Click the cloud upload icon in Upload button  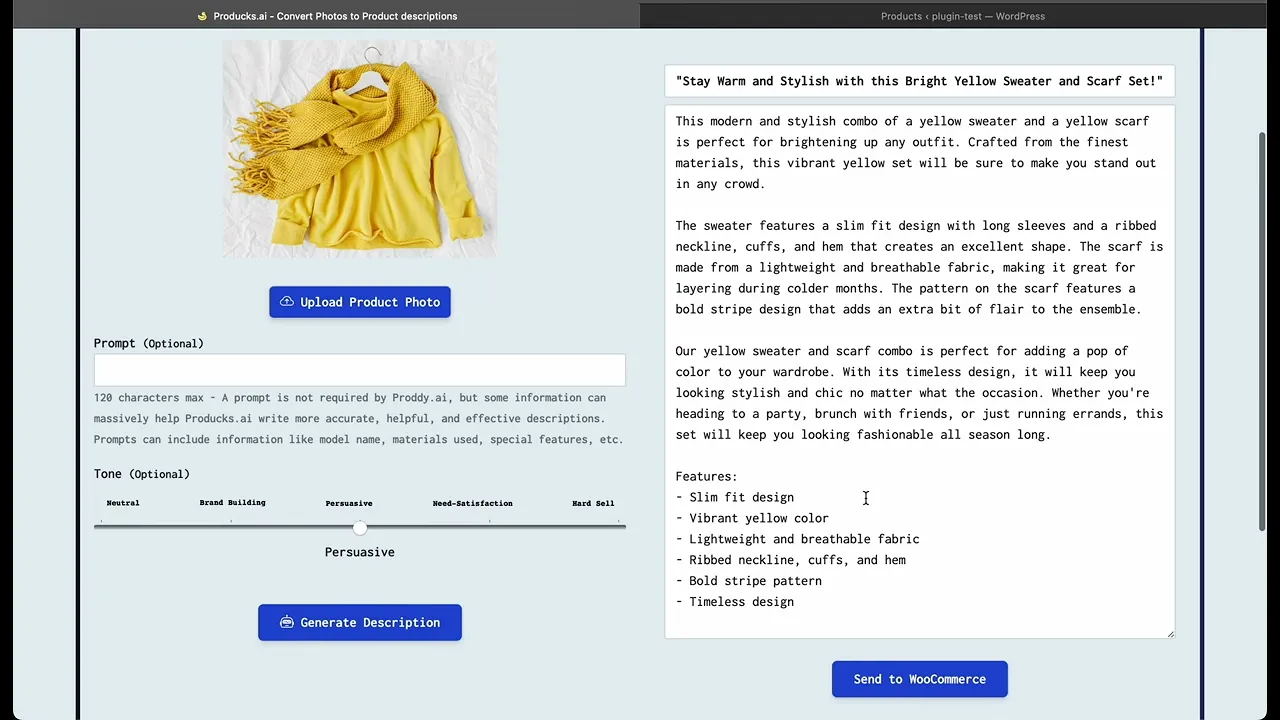pos(287,302)
